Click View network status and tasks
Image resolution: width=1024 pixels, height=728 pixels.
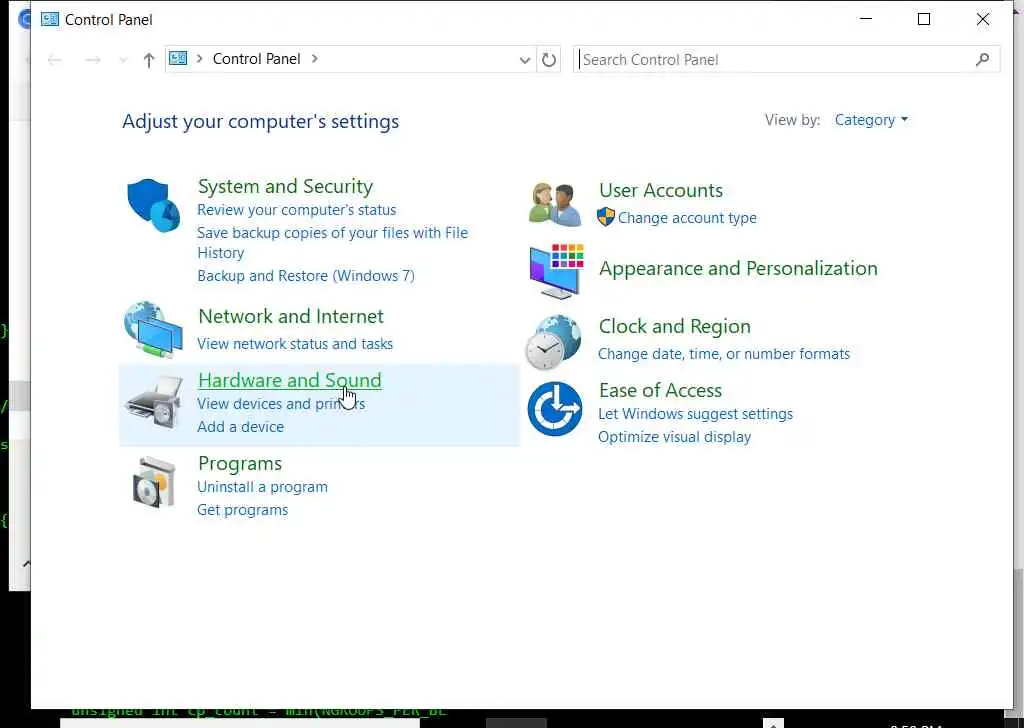point(295,343)
